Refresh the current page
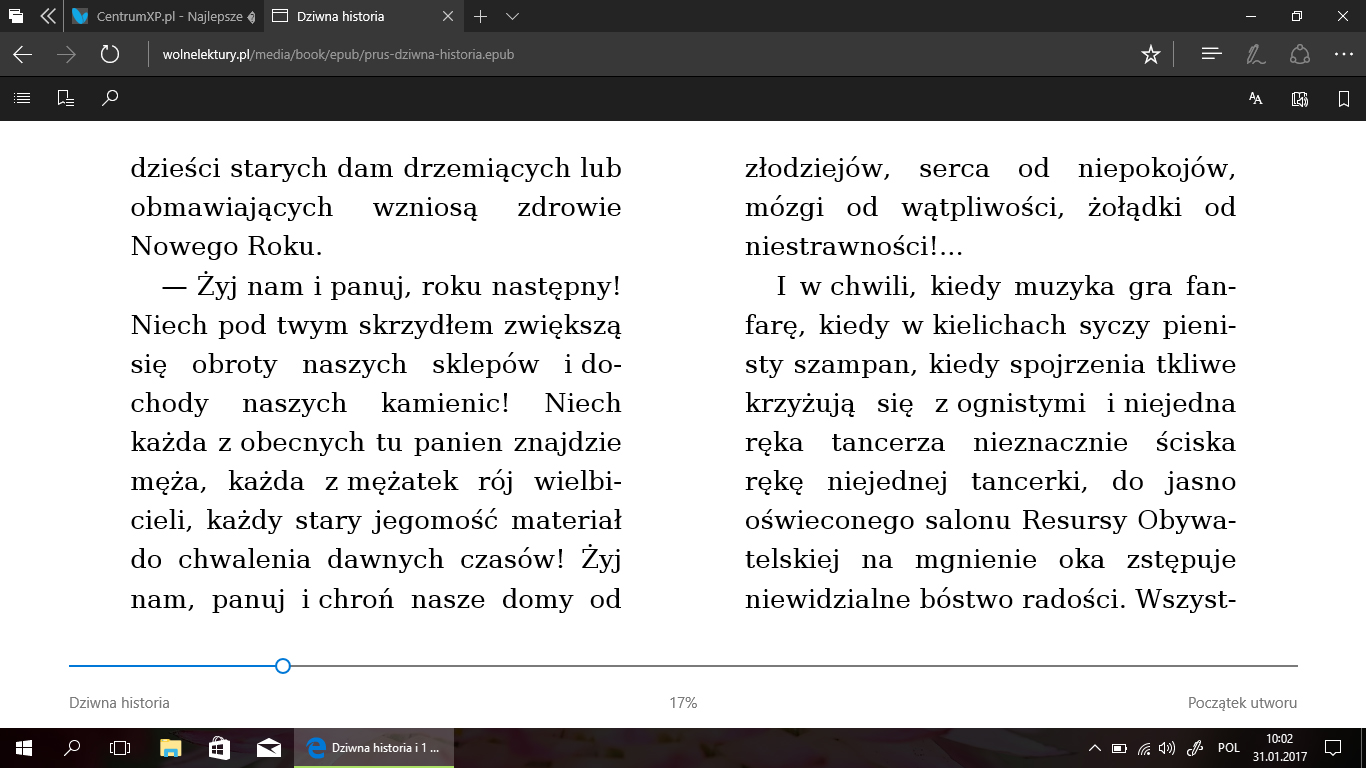Viewport: 1366px width, 768px height. tap(110, 55)
